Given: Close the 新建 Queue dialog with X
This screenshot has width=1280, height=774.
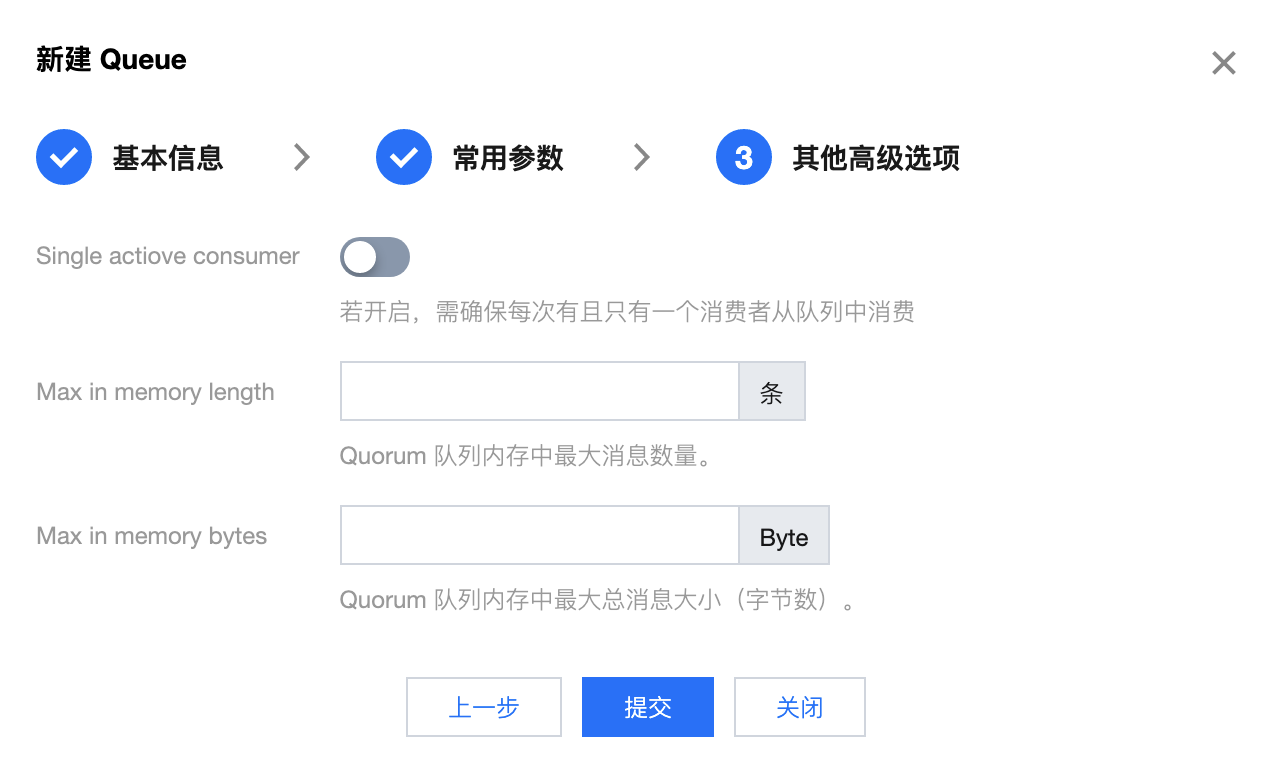Looking at the screenshot, I should click(1223, 63).
